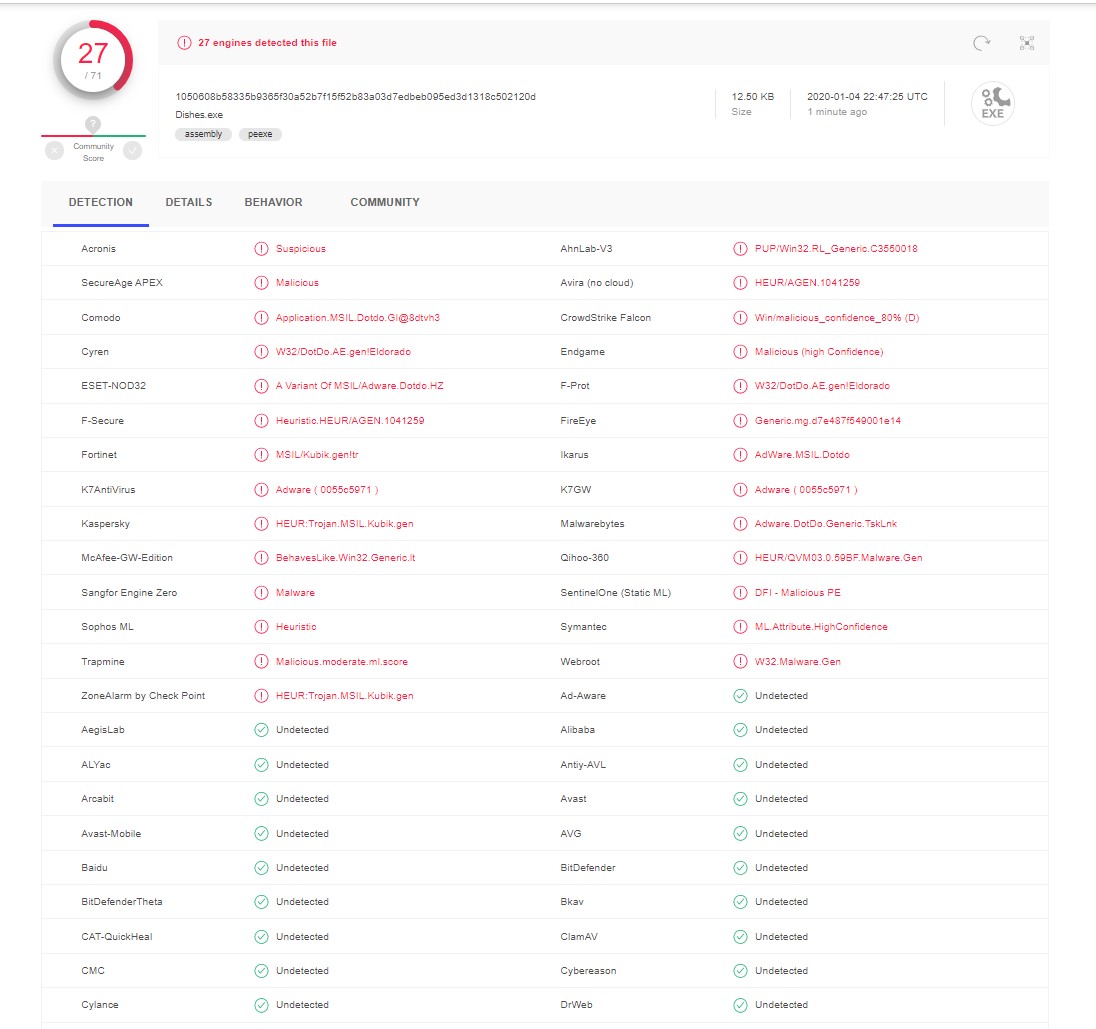Click the green check icon for Avast
Image resolution: width=1096 pixels, height=1029 pixels.
(x=740, y=798)
